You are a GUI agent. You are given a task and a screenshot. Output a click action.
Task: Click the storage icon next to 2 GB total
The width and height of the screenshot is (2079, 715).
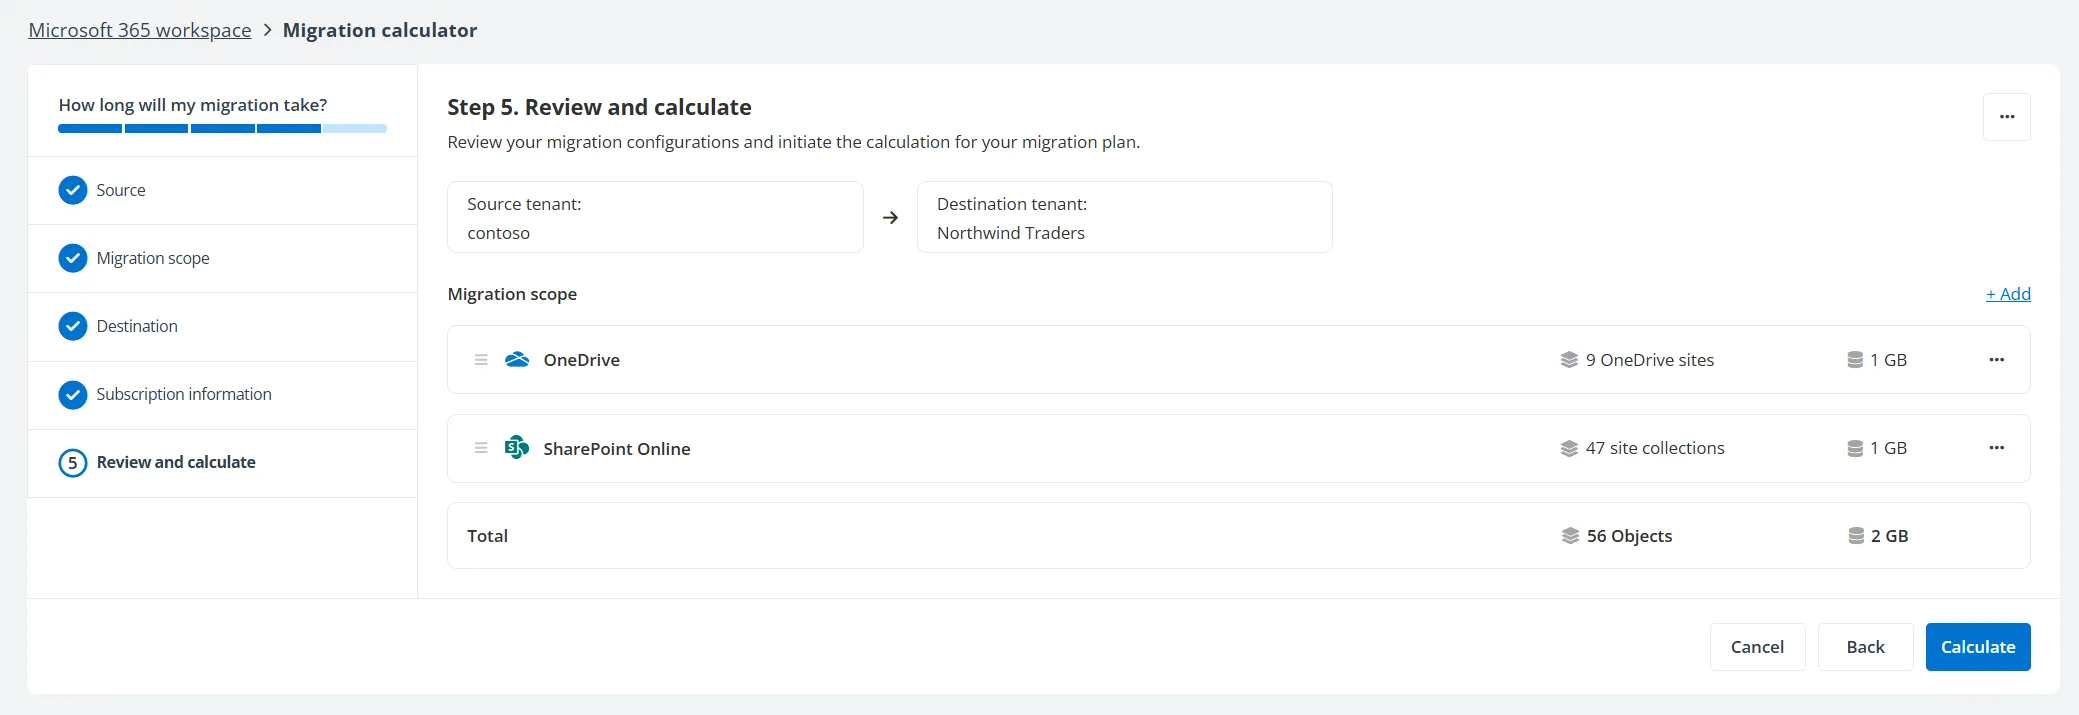tap(1854, 536)
